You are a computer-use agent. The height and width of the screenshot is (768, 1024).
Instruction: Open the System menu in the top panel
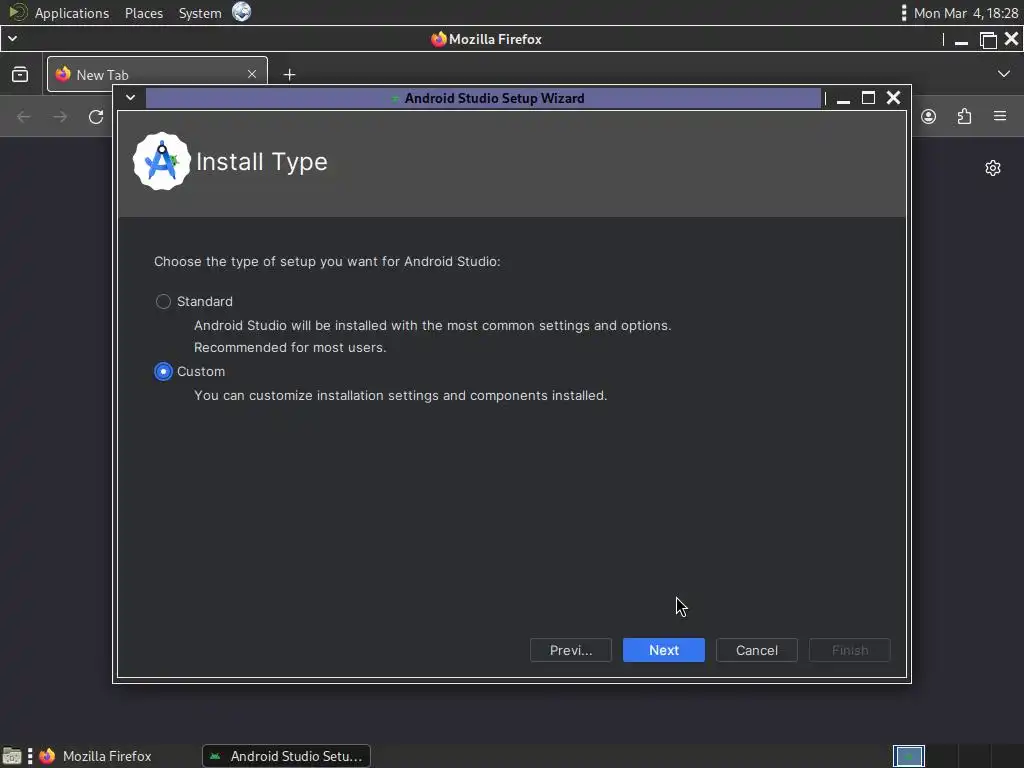point(200,13)
